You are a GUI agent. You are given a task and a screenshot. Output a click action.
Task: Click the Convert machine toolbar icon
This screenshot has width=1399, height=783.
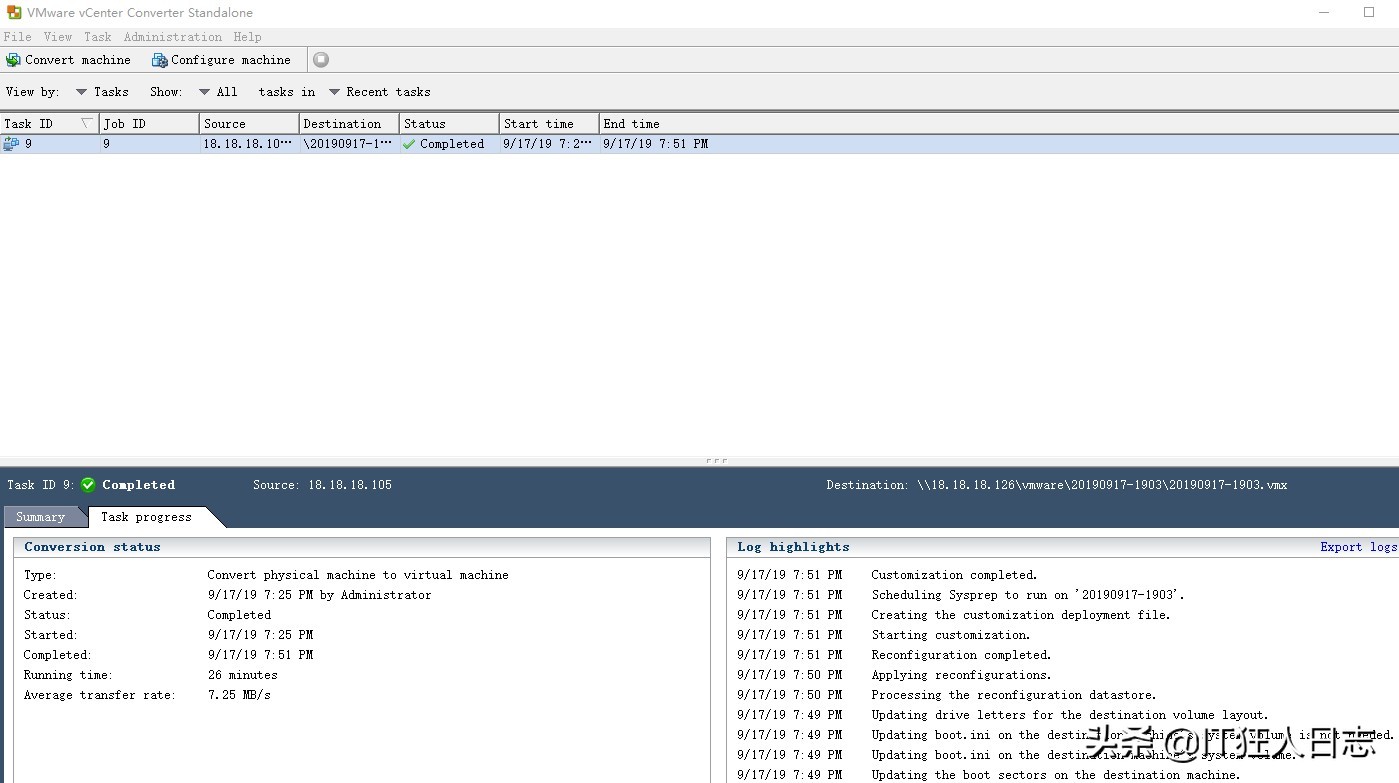tap(13, 60)
